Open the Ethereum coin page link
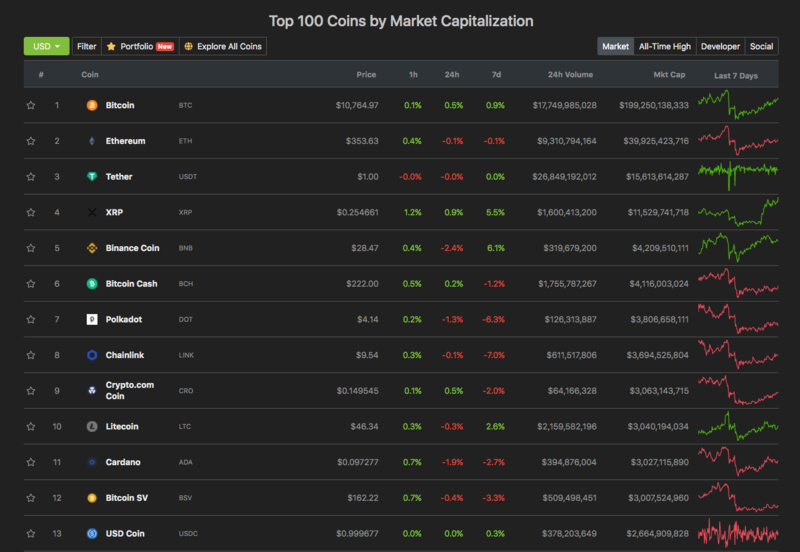This screenshot has width=800, height=552. click(126, 141)
